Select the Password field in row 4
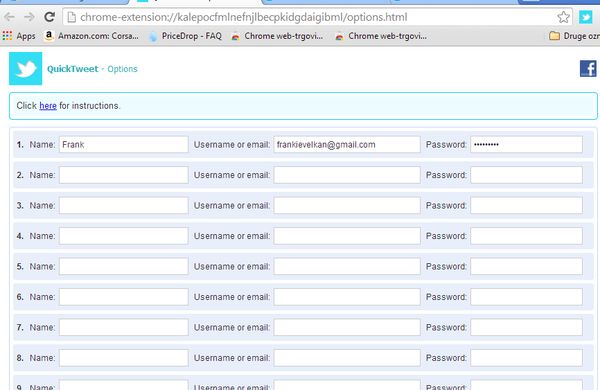600x390 pixels. 527,236
